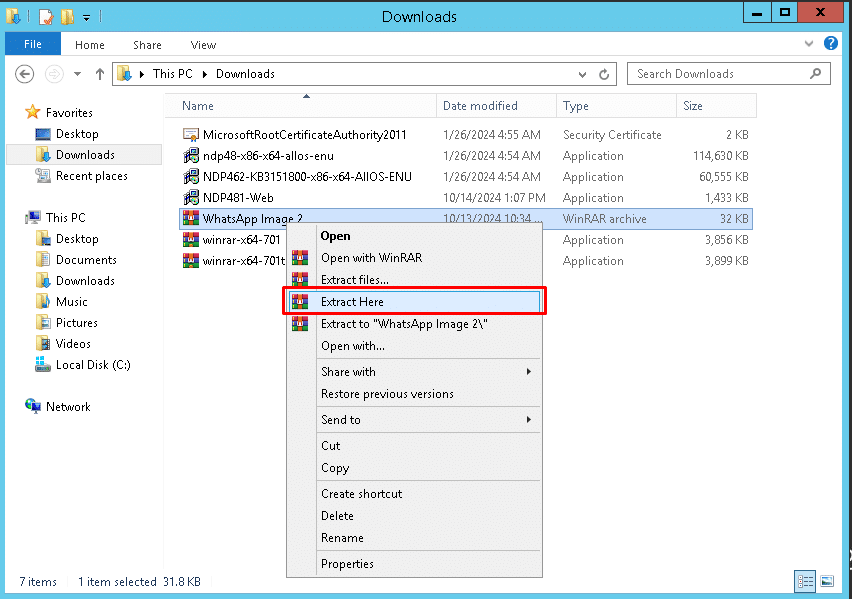852x599 pixels.
Task: Open the Share ribbon tab
Action: (x=147, y=45)
